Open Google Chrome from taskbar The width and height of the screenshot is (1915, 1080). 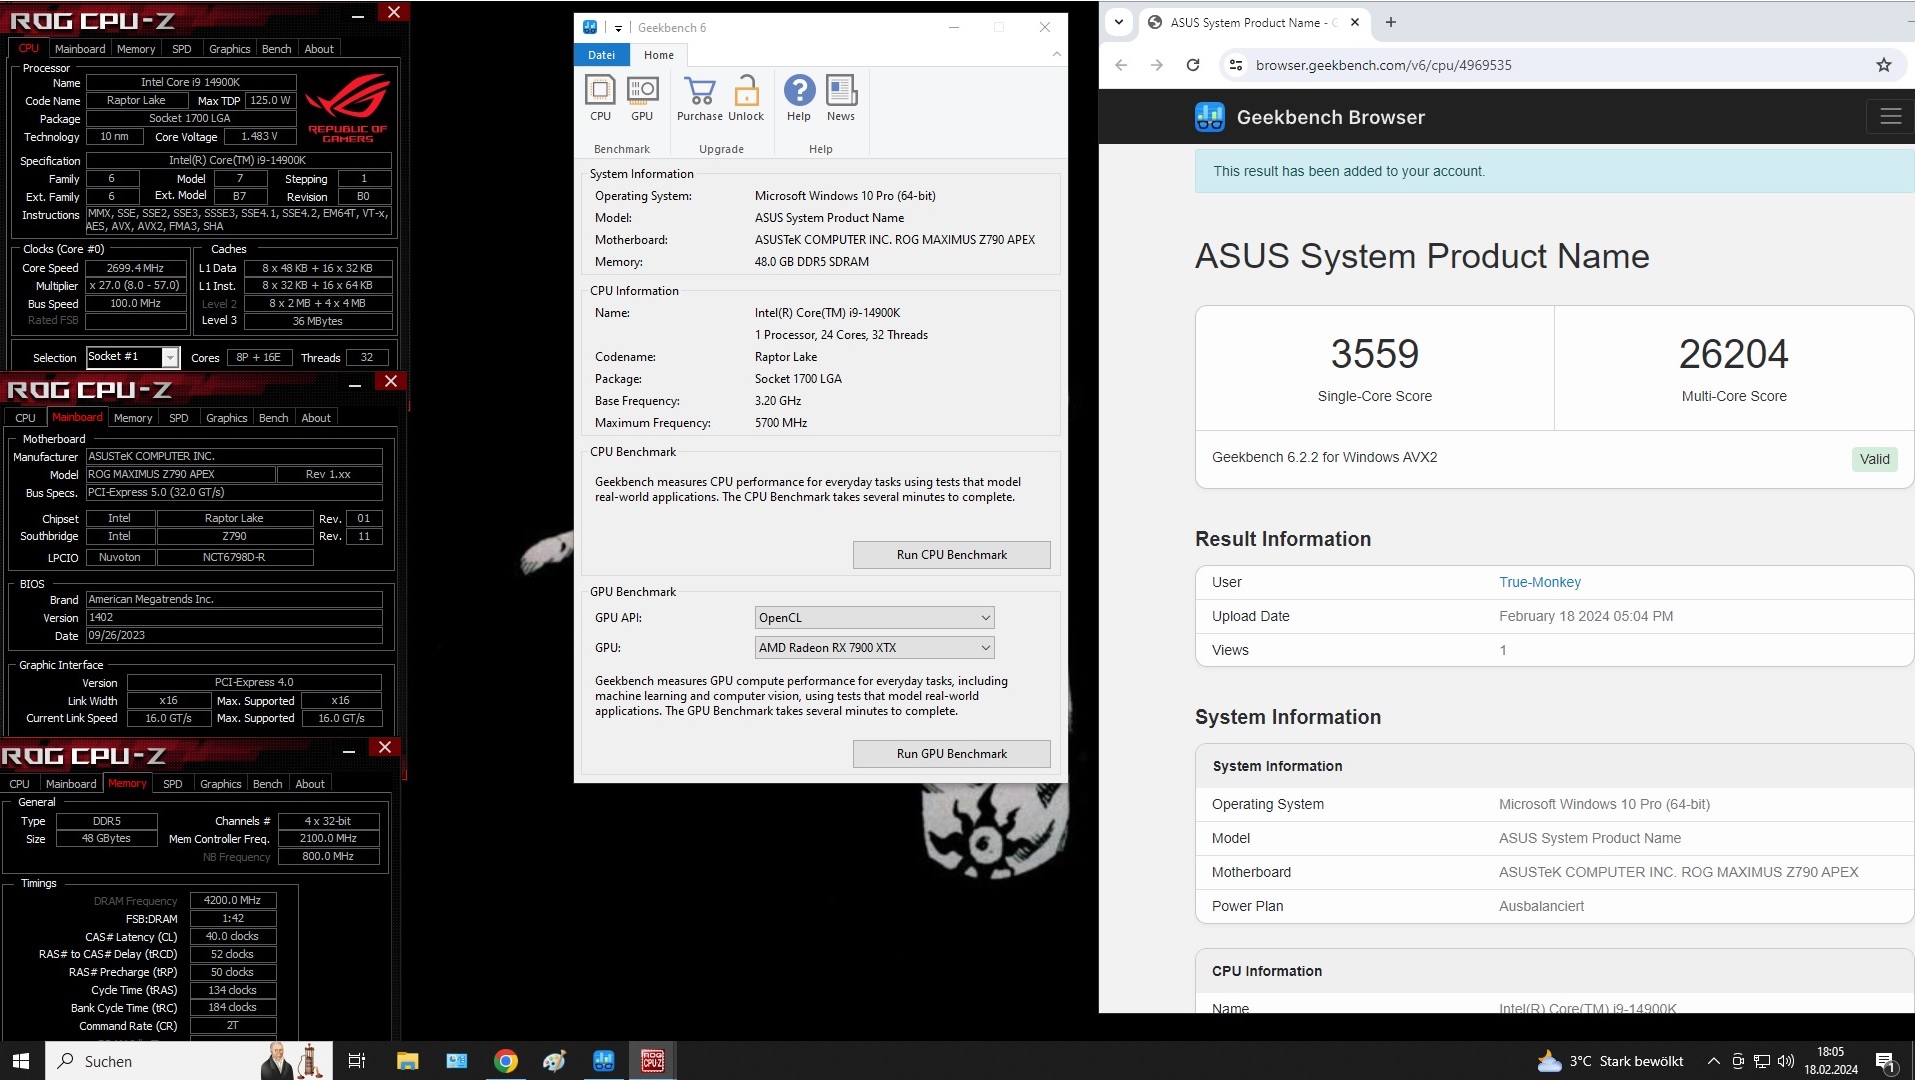(x=505, y=1061)
